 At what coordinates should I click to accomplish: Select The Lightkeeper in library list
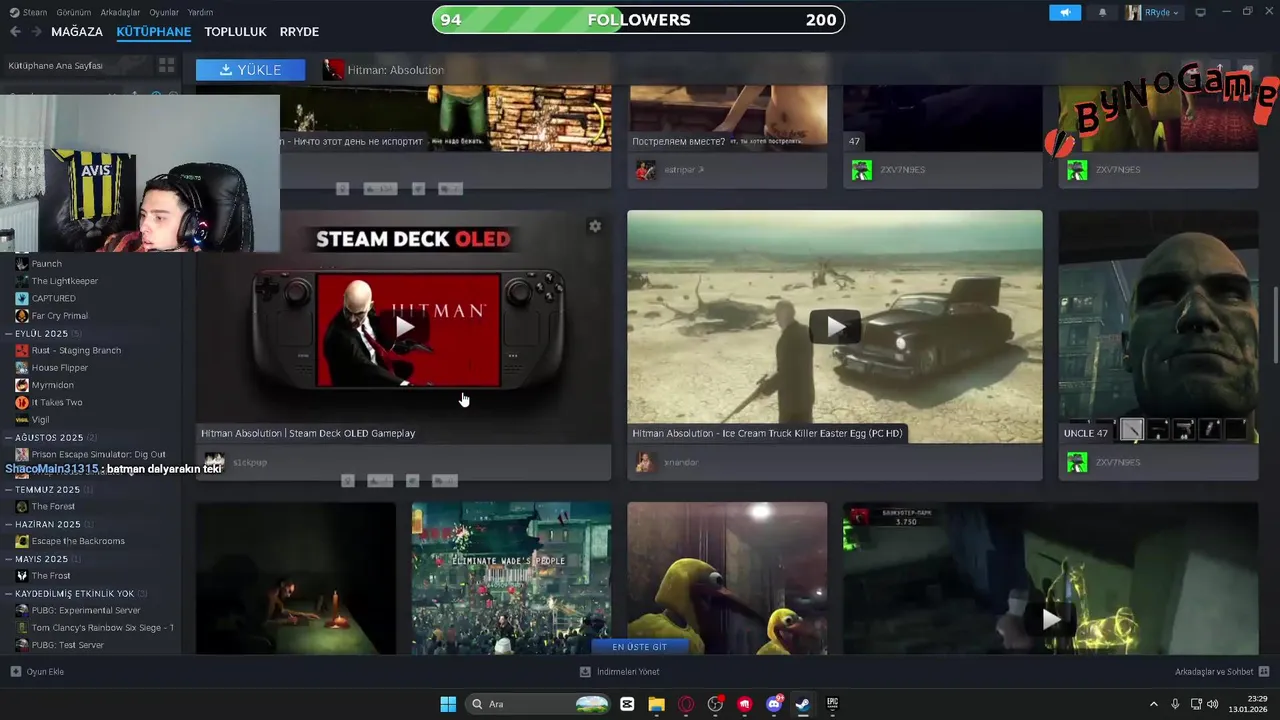tap(65, 281)
